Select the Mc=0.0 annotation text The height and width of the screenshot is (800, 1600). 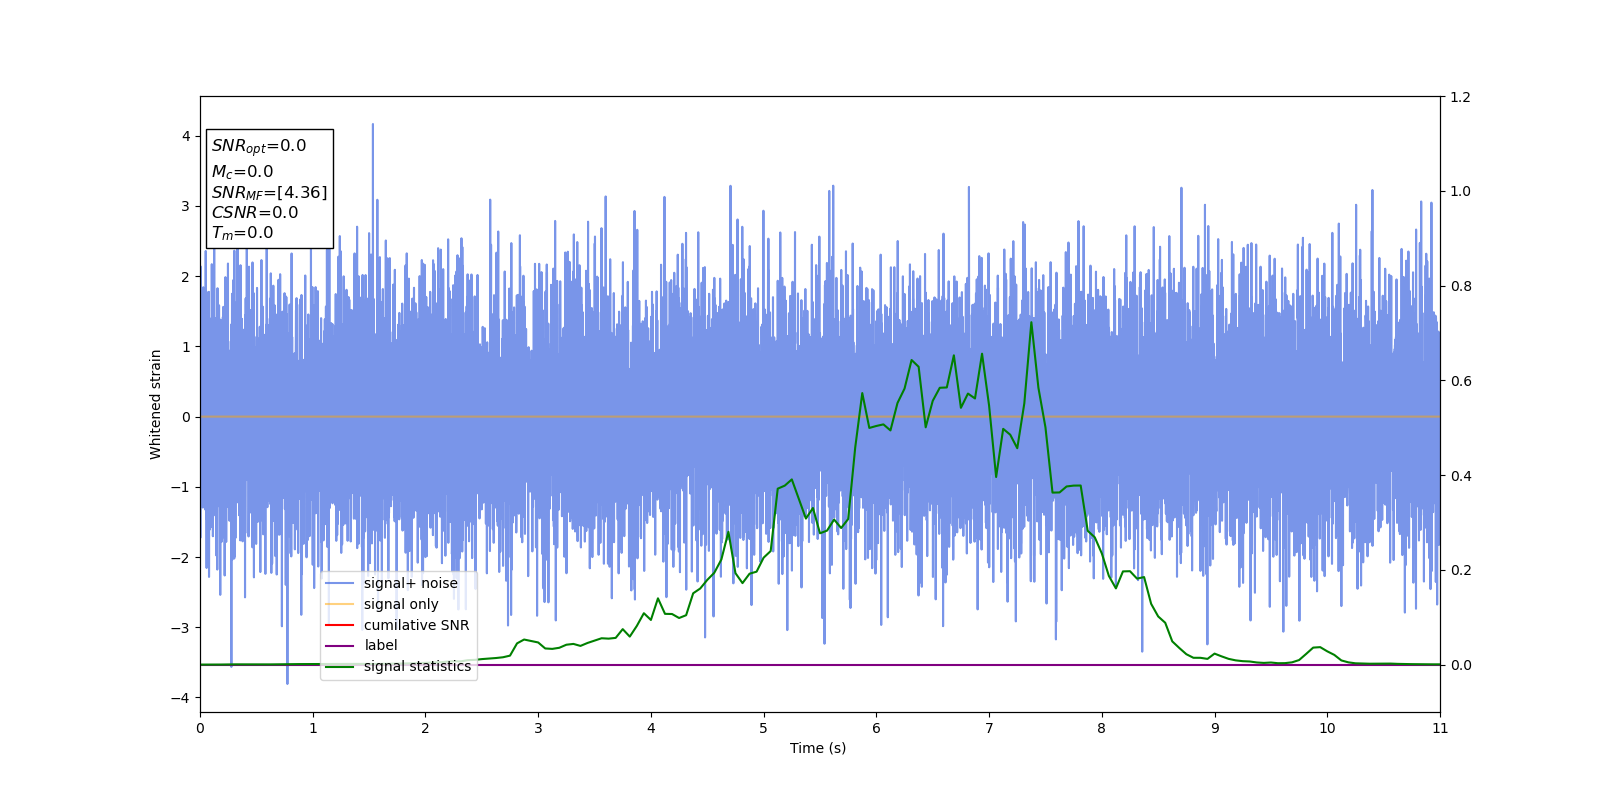[242, 172]
